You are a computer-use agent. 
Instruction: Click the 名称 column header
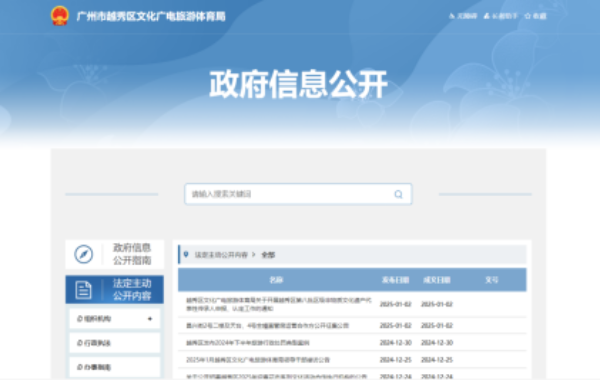(x=276, y=280)
